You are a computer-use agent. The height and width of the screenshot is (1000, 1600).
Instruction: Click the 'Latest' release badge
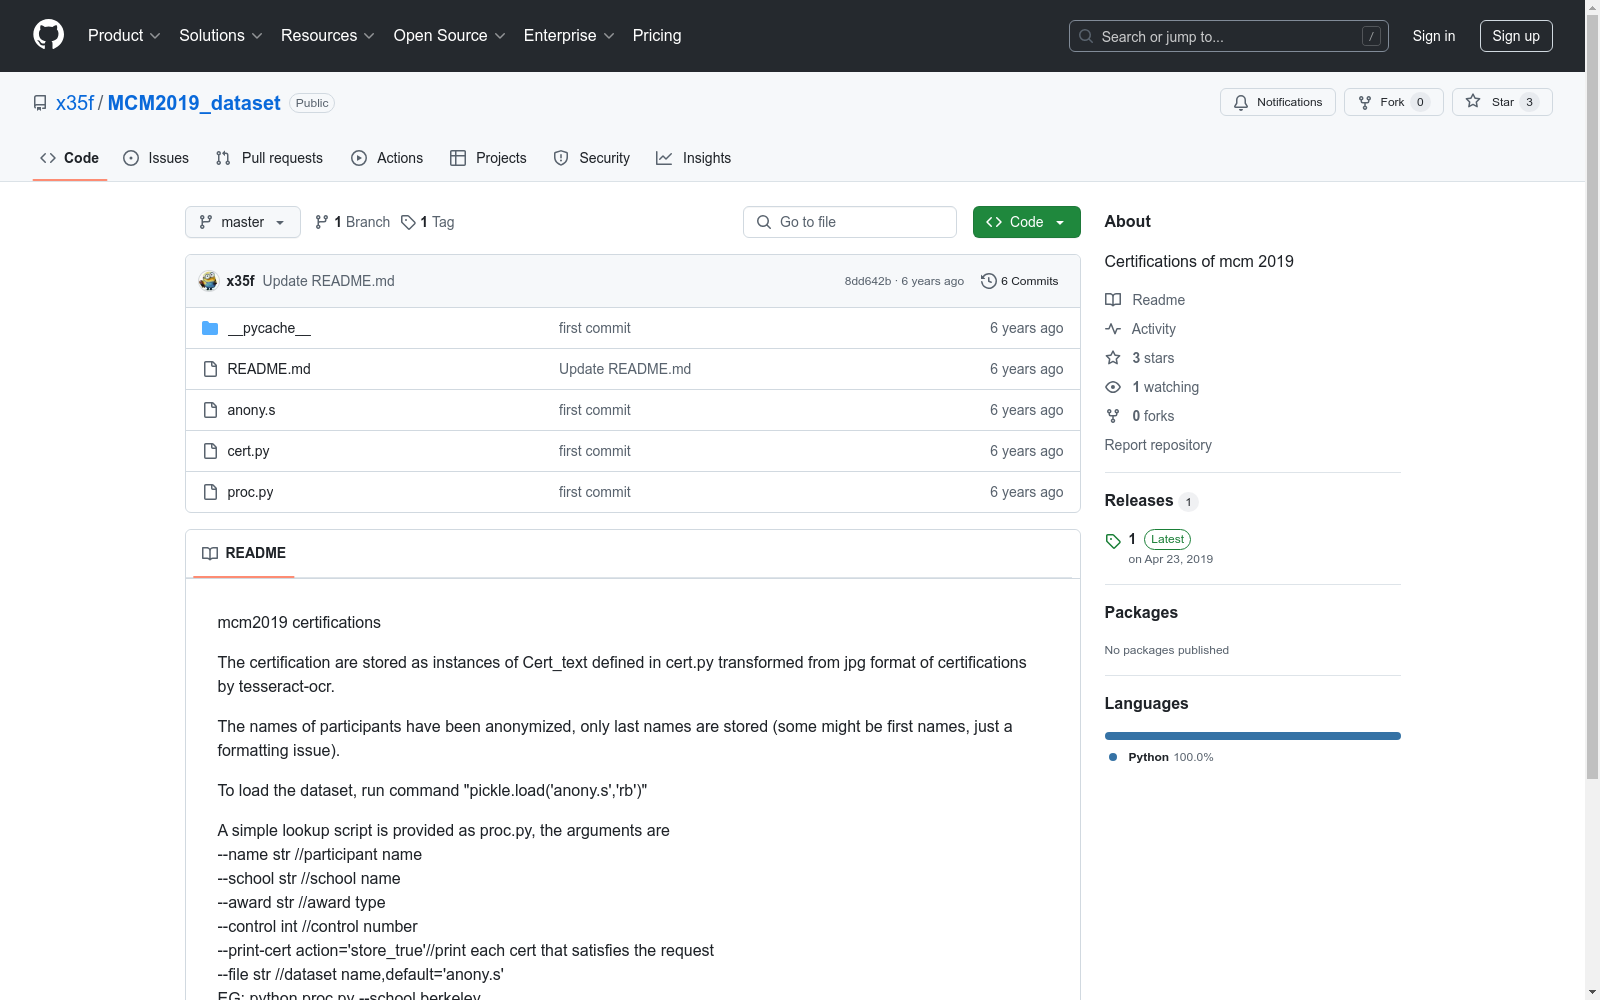pos(1167,539)
